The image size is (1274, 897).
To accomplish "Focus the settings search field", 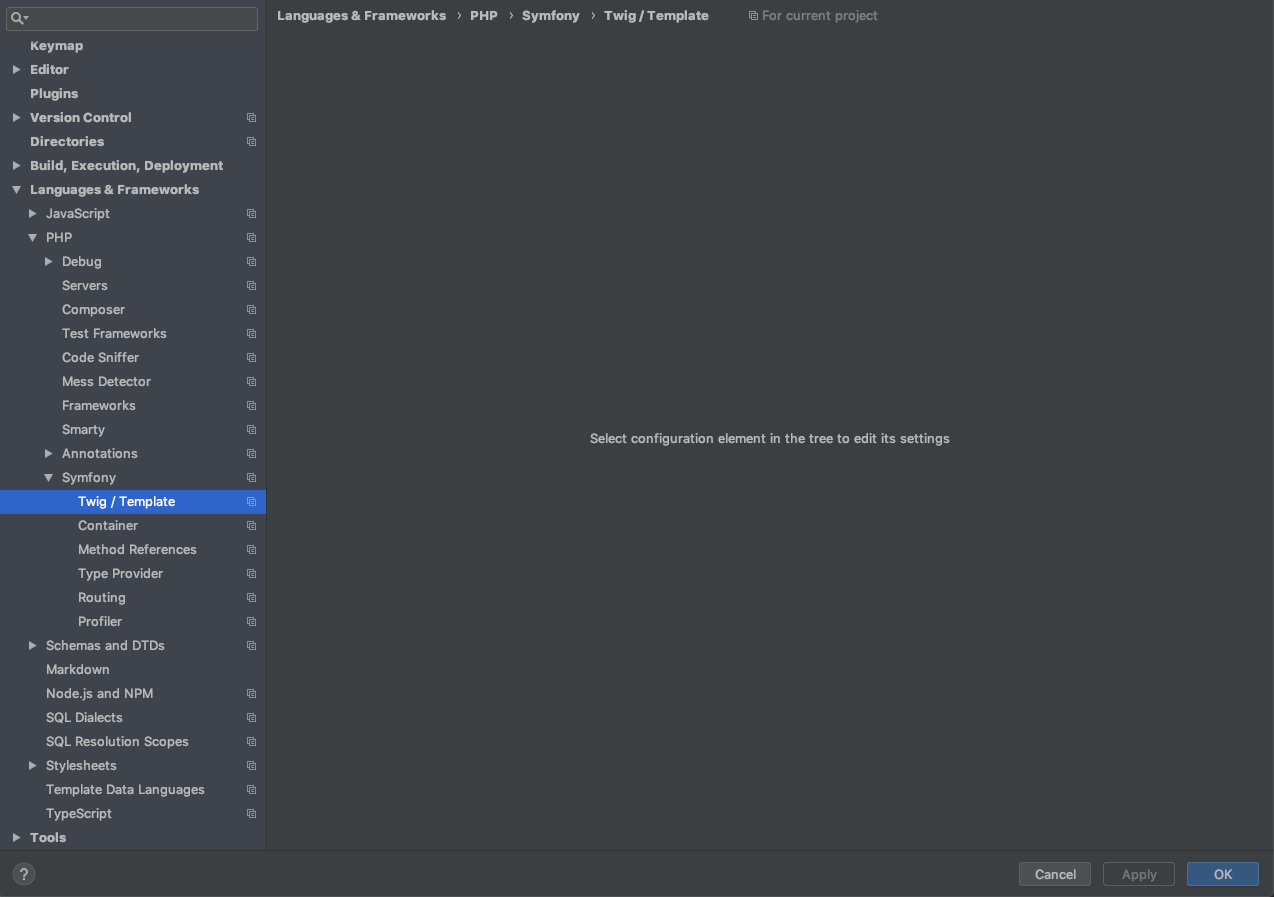I will [x=132, y=18].
